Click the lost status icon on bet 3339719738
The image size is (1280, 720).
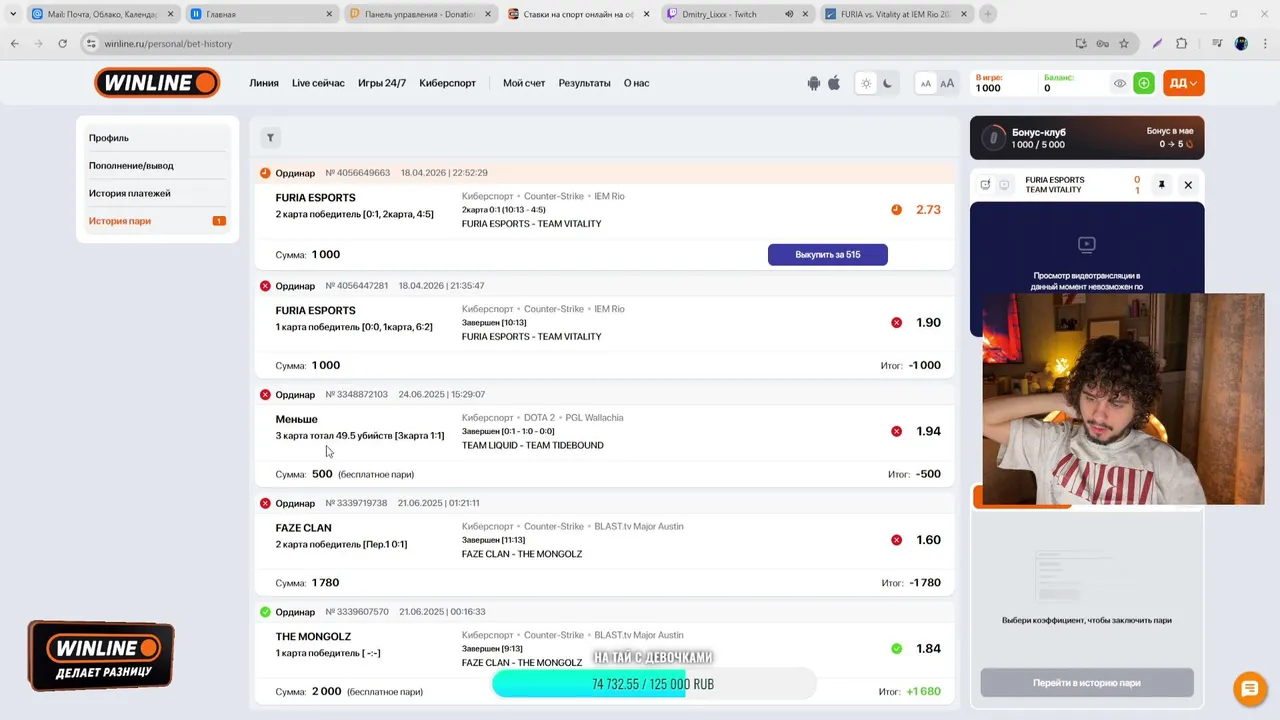click(x=265, y=503)
